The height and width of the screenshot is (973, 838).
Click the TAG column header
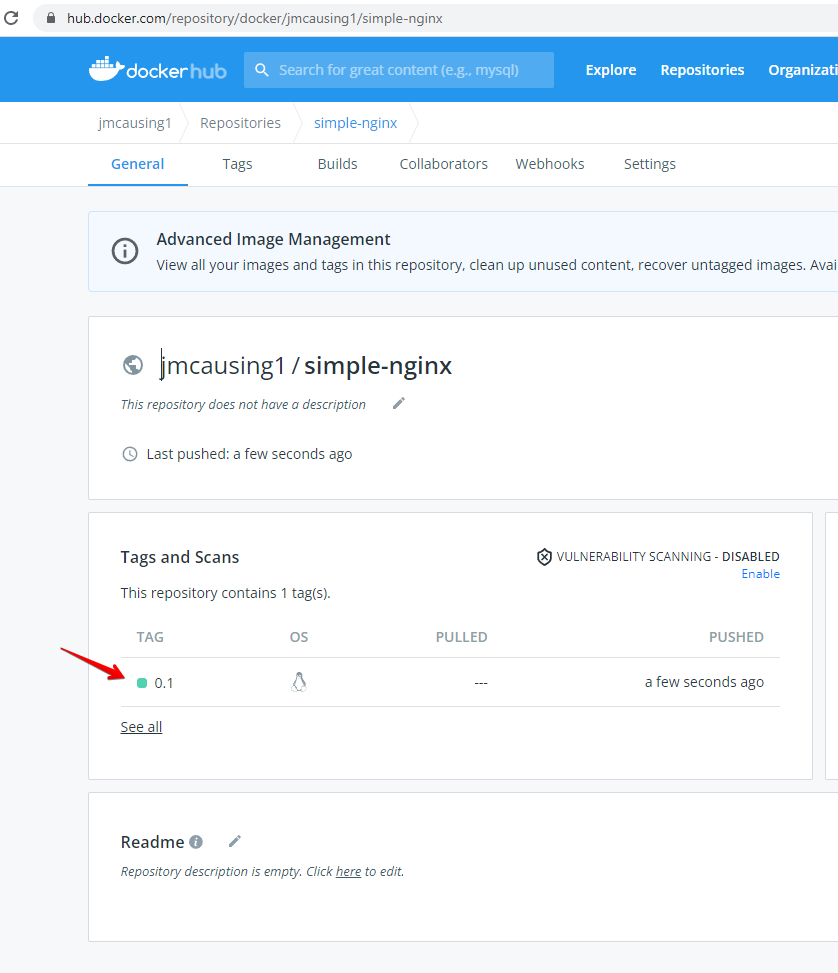pyautogui.click(x=150, y=637)
